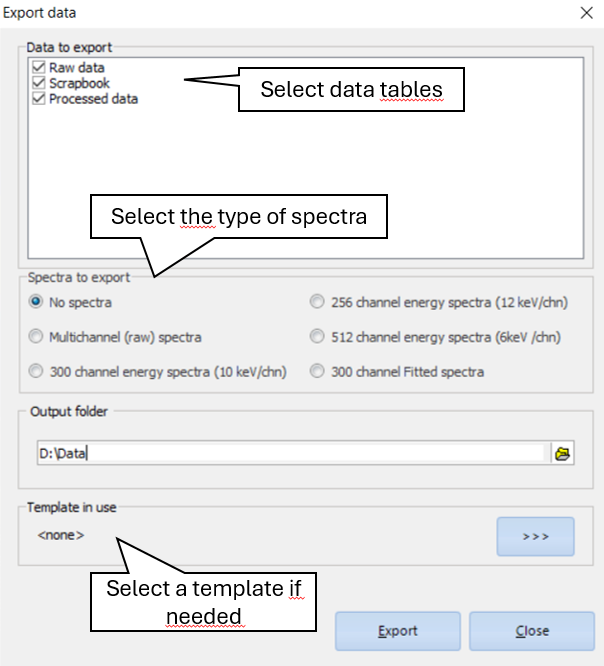Choose 512 channel energy spectra (6keV/chn)
This screenshot has width=604, height=666.
pyautogui.click(x=317, y=337)
